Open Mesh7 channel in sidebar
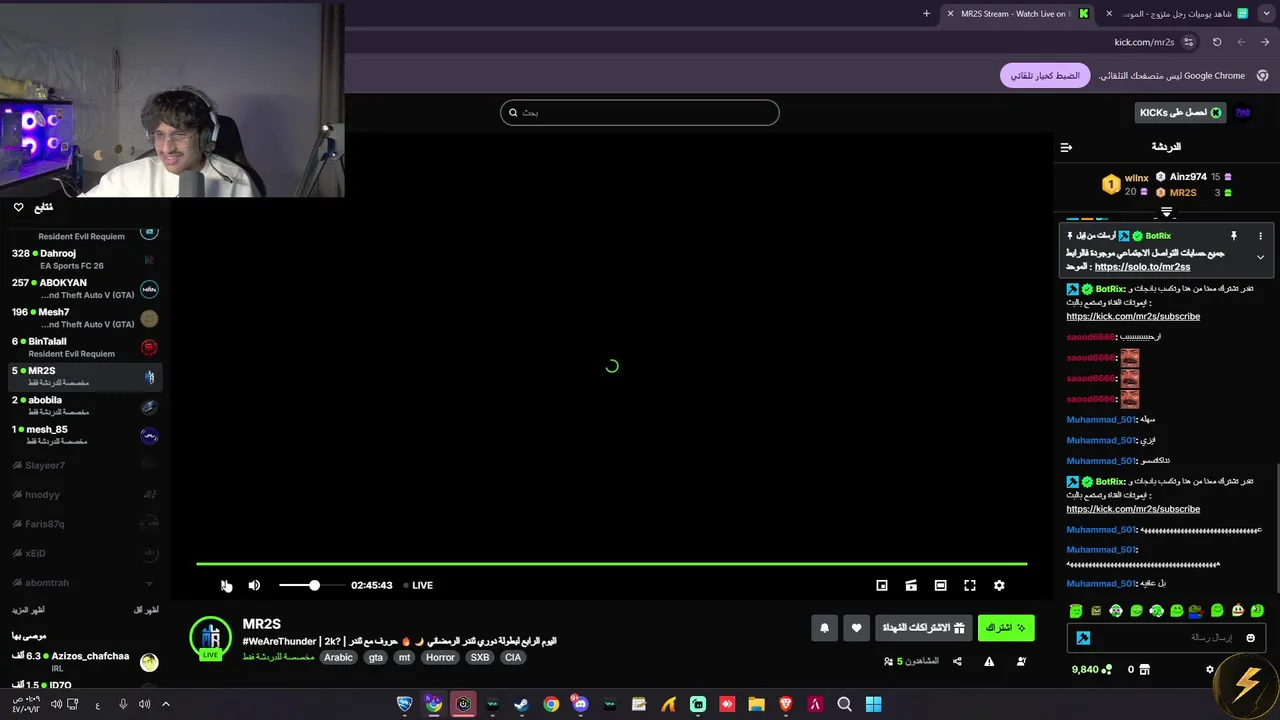Screen dimensions: 1280x720 tap(85, 318)
